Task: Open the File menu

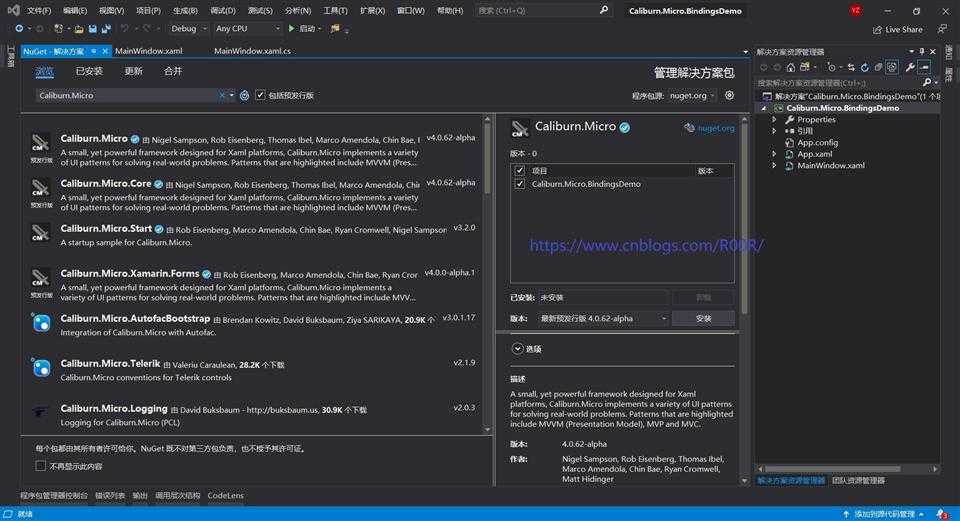Action: 39,10
